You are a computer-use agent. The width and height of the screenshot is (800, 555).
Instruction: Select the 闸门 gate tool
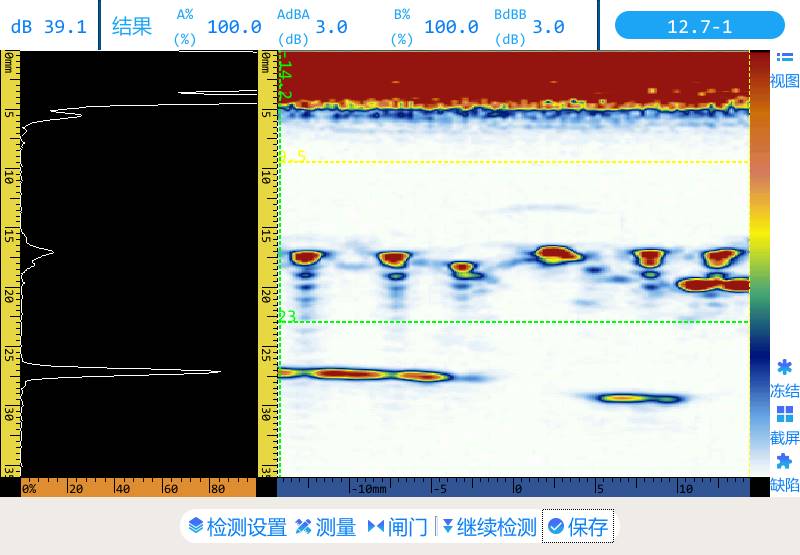(x=397, y=527)
